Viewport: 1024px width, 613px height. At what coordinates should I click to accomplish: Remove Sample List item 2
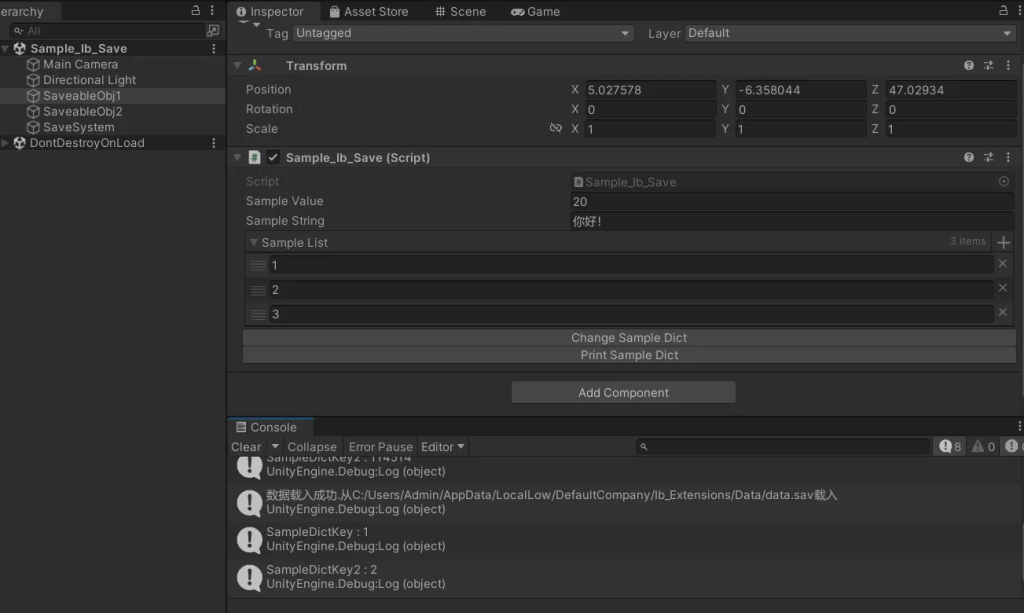[1002, 288]
